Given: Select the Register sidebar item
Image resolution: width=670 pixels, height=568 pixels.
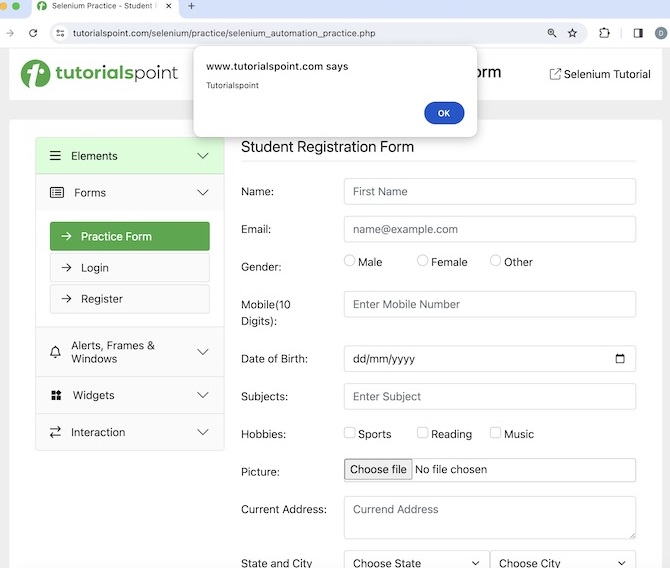Looking at the screenshot, I should point(130,299).
